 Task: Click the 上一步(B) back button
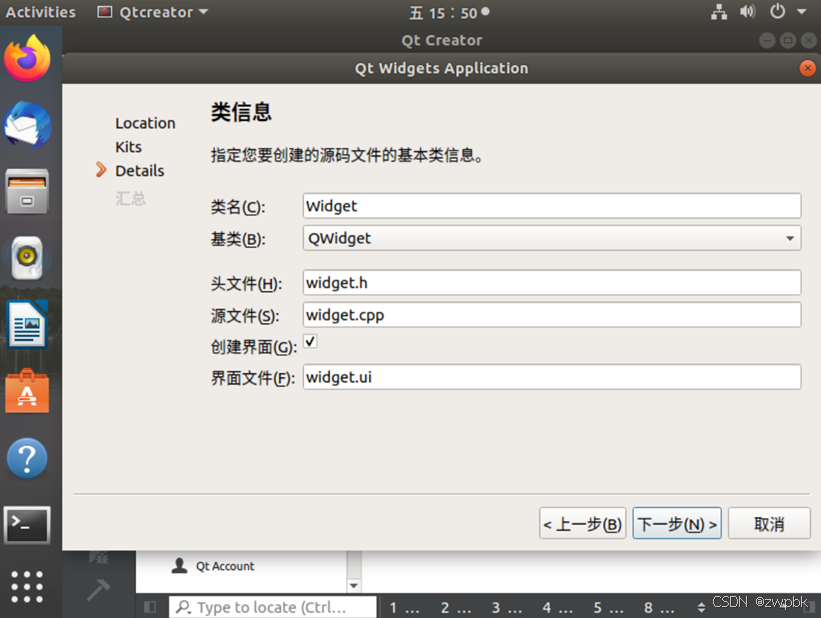point(582,523)
